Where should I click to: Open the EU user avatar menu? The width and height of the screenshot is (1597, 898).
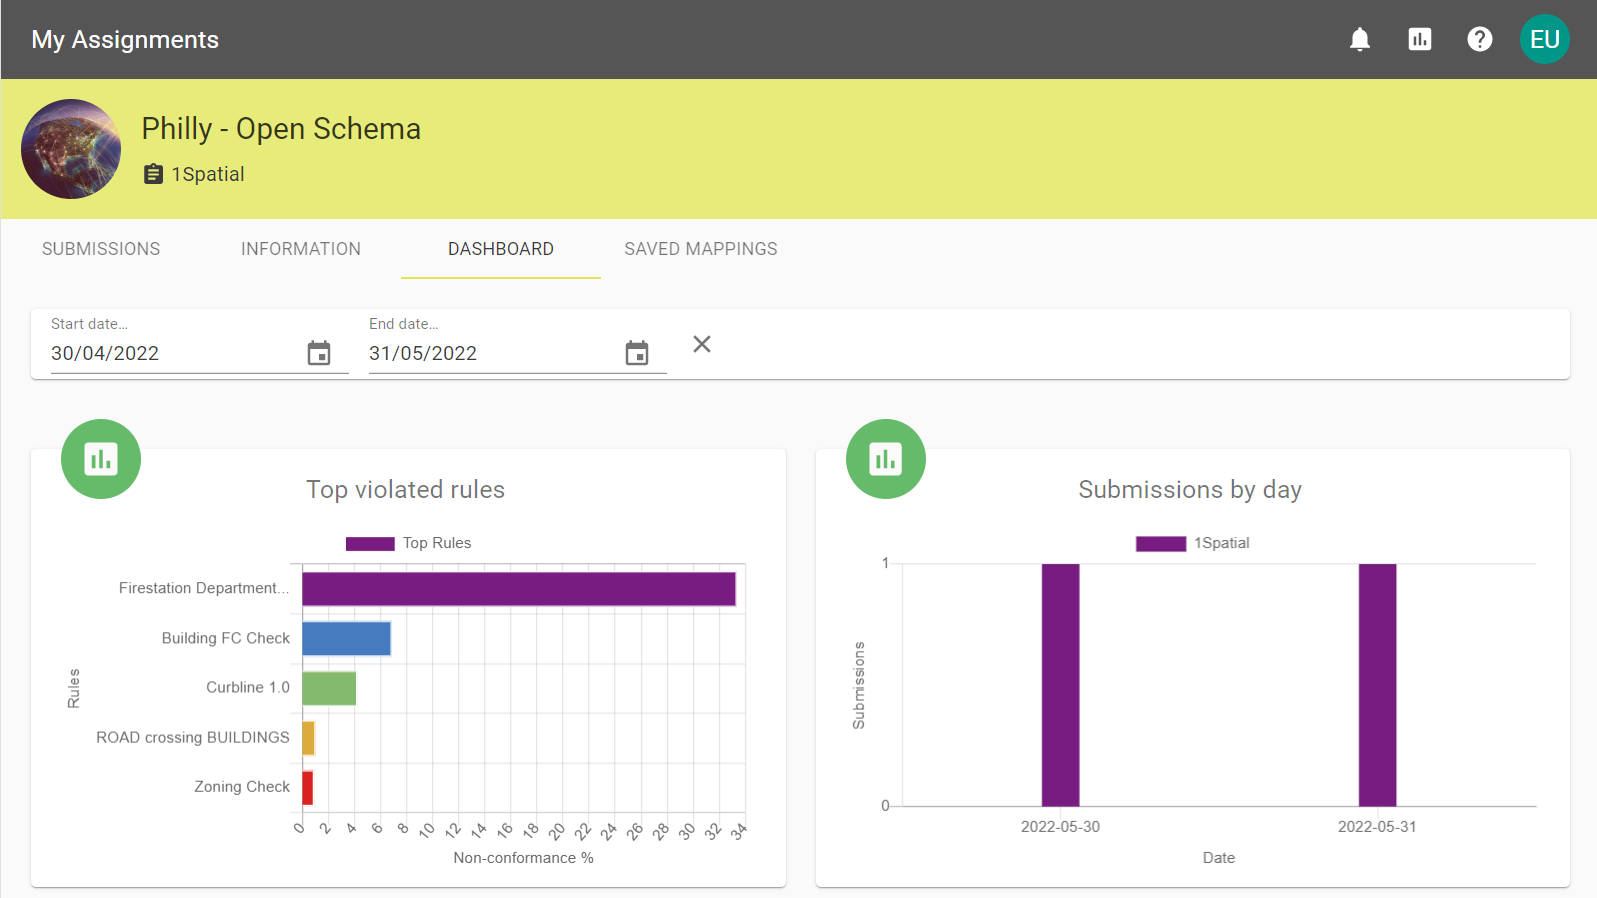click(1545, 39)
